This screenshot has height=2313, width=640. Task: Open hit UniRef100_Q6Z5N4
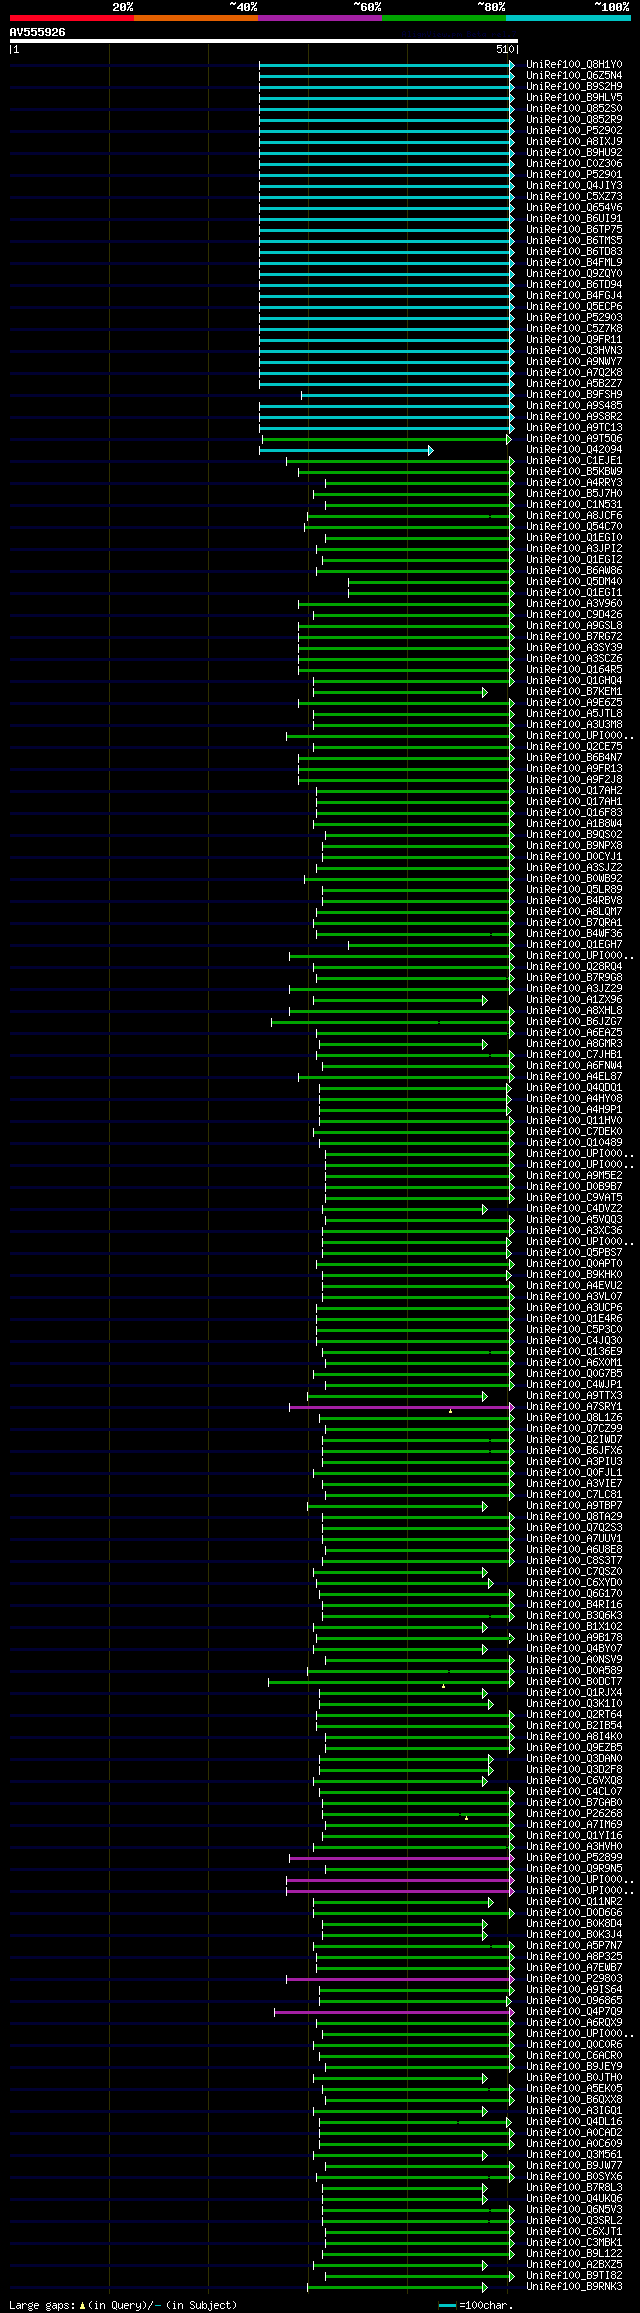coord(574,76)
